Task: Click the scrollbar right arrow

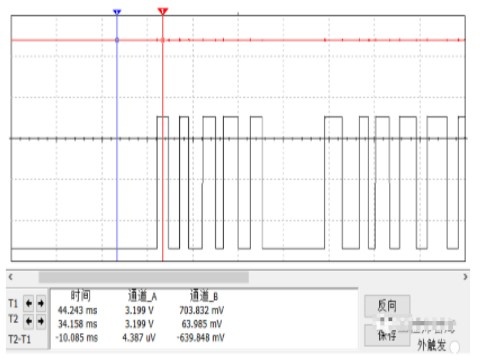Action: pyautogui.click(x=465, y=277)
